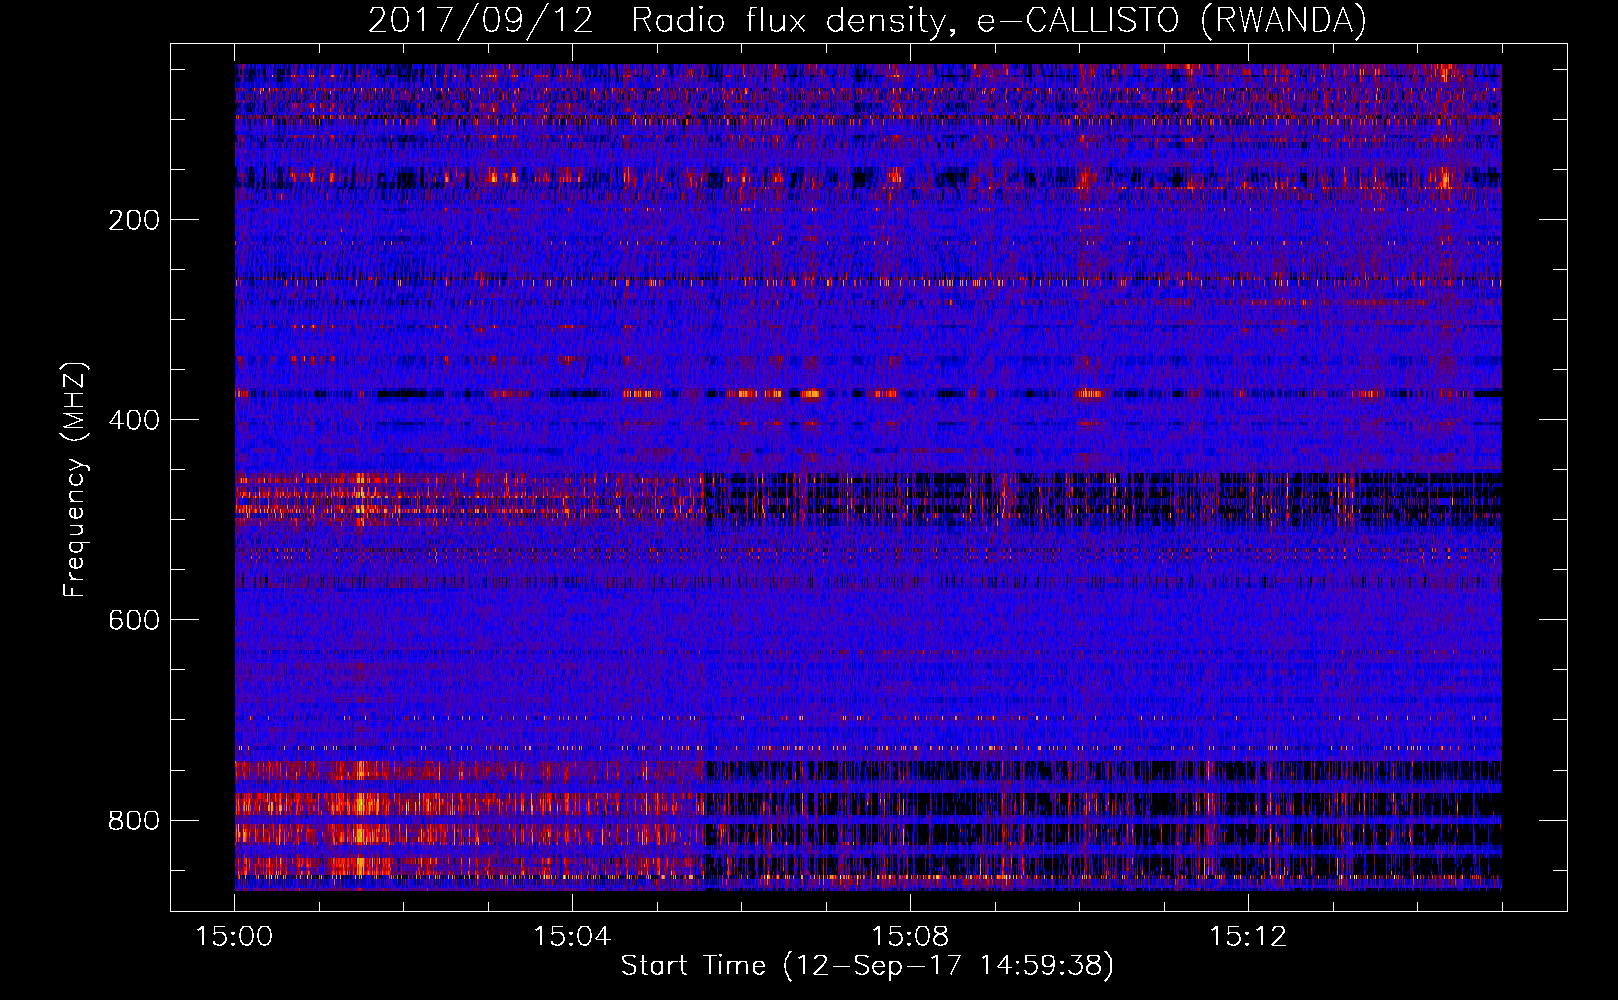Click the '15:12' time tick label

click(x=1248, y=937)
